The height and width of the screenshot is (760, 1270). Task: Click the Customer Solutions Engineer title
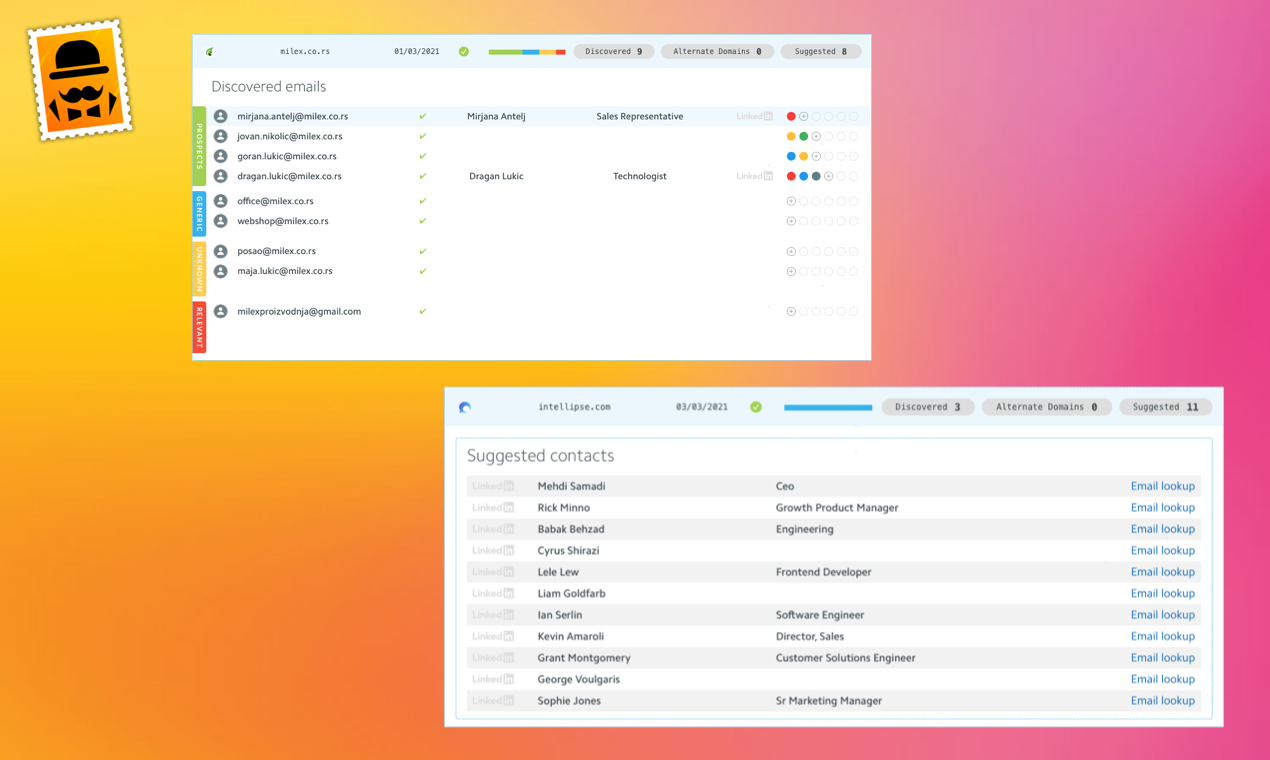(846, 658)
